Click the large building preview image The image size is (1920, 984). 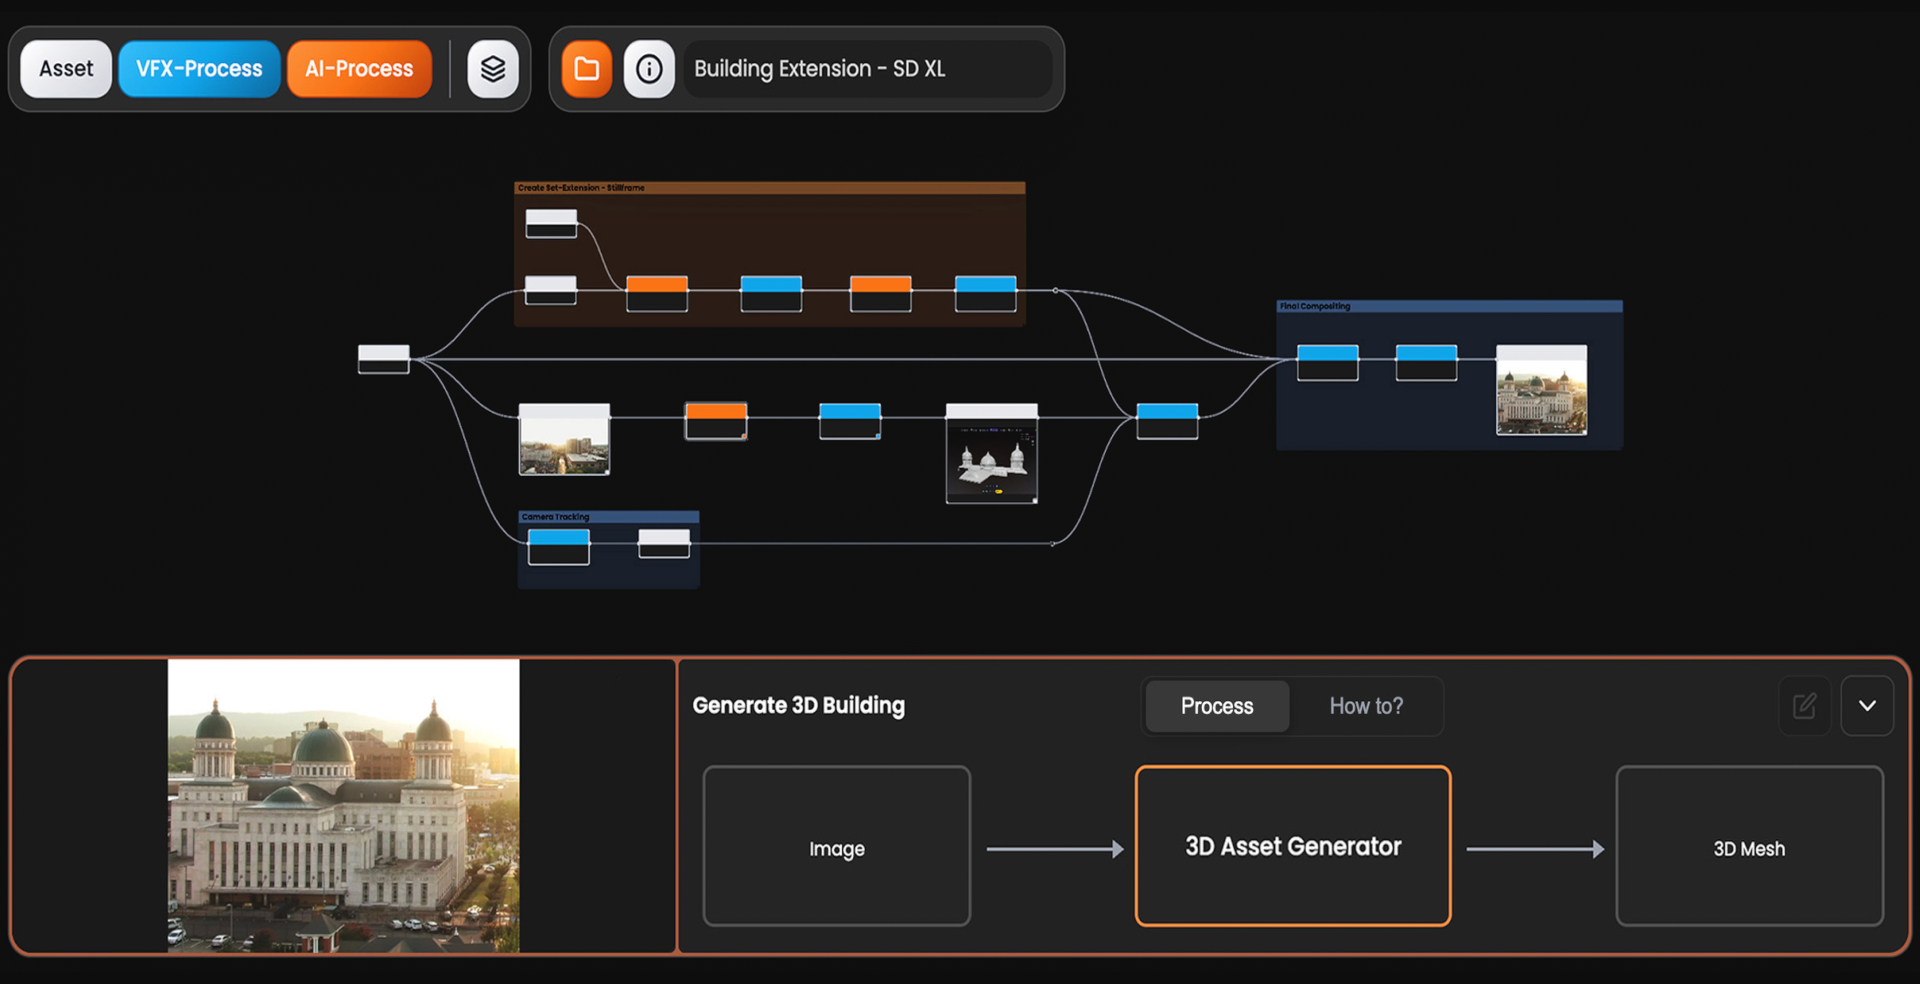[343, 806]
